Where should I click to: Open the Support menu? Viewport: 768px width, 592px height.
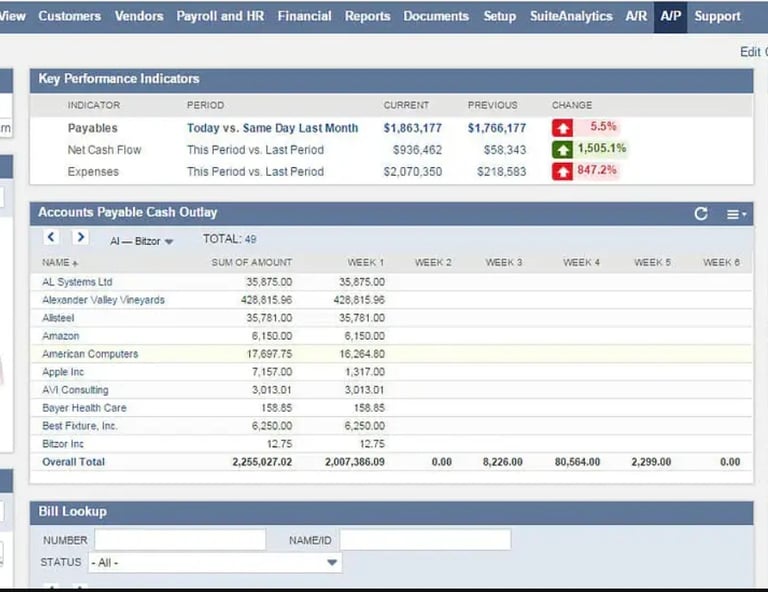[717, 16]
